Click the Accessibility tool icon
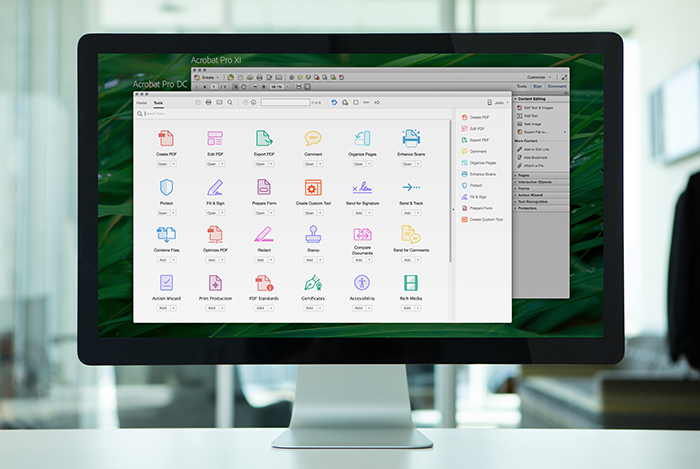Viewport: 700px width, 469px height. tap(361, 282)
